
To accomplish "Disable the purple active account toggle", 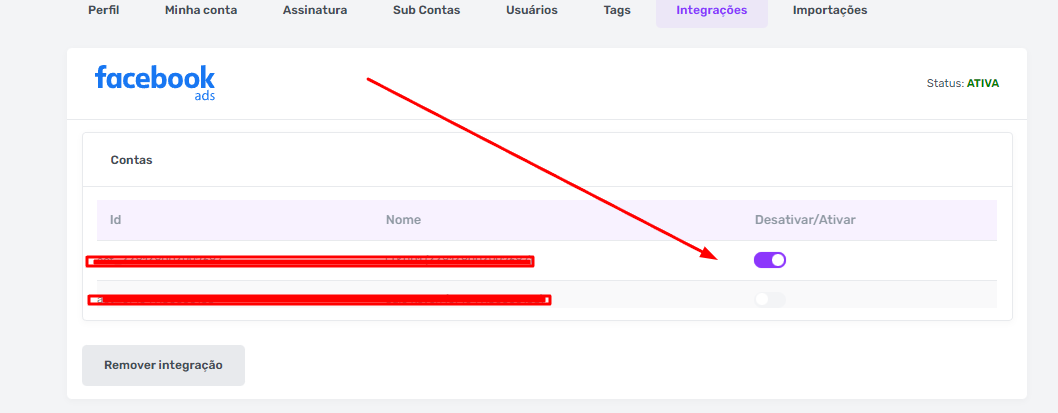I will 770,260.
